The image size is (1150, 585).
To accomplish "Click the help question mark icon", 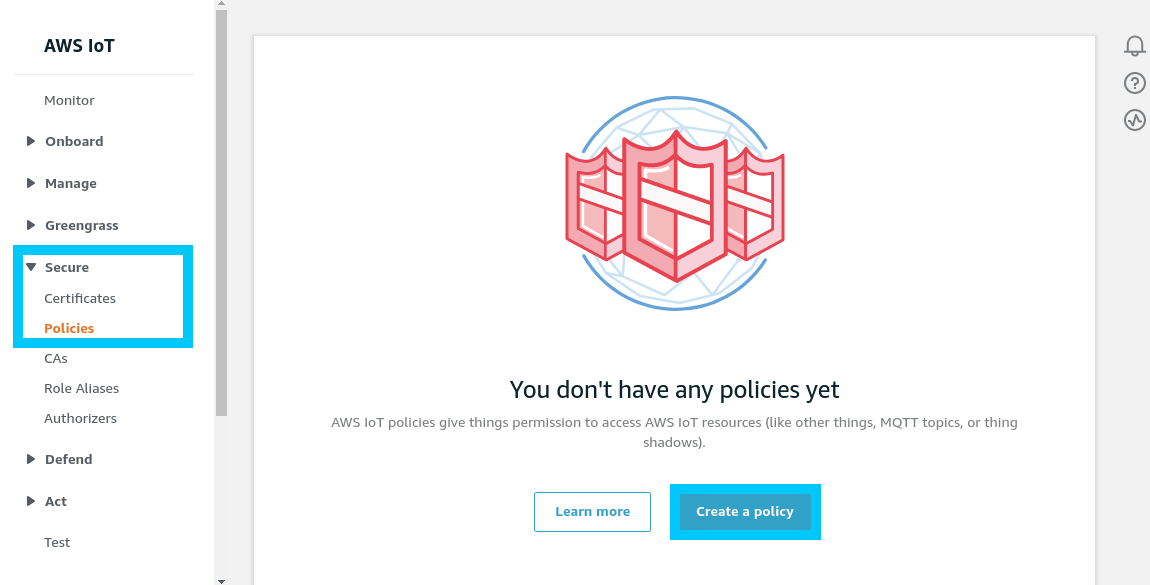I will click(x=1134, y=82).
